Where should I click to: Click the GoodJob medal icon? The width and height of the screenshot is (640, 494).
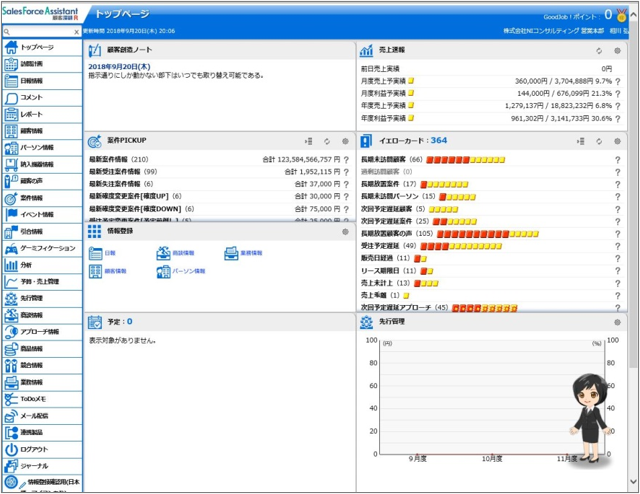pyautogui.click(x=622, y=16)
